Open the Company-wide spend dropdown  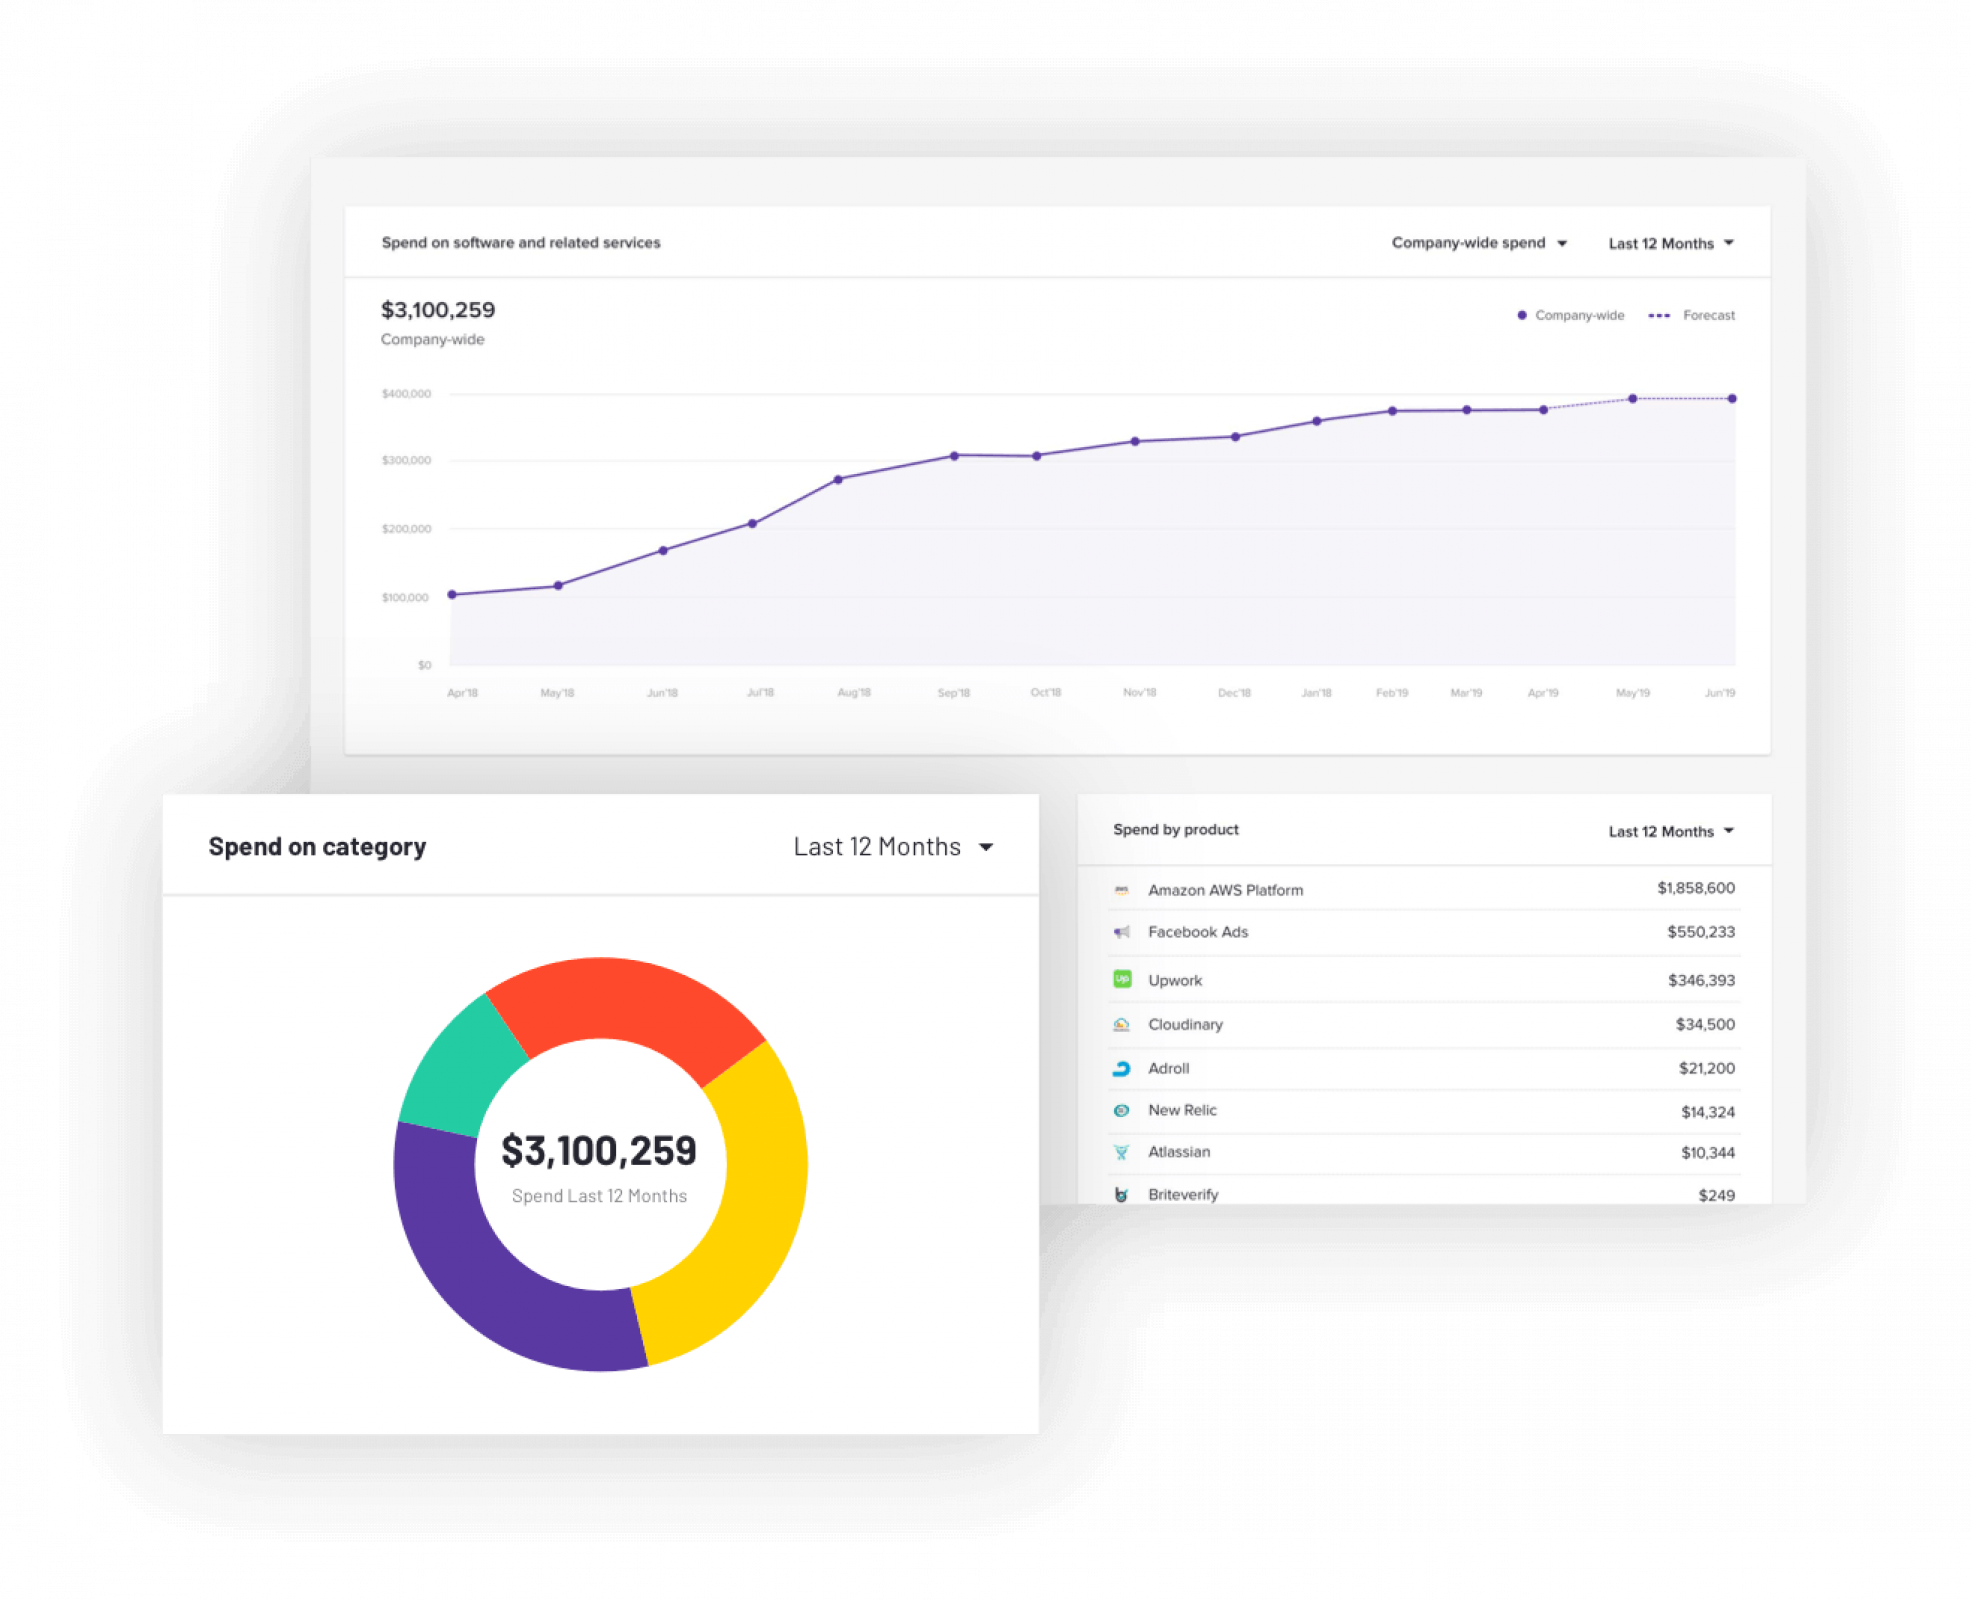[x=1478, y=243]
